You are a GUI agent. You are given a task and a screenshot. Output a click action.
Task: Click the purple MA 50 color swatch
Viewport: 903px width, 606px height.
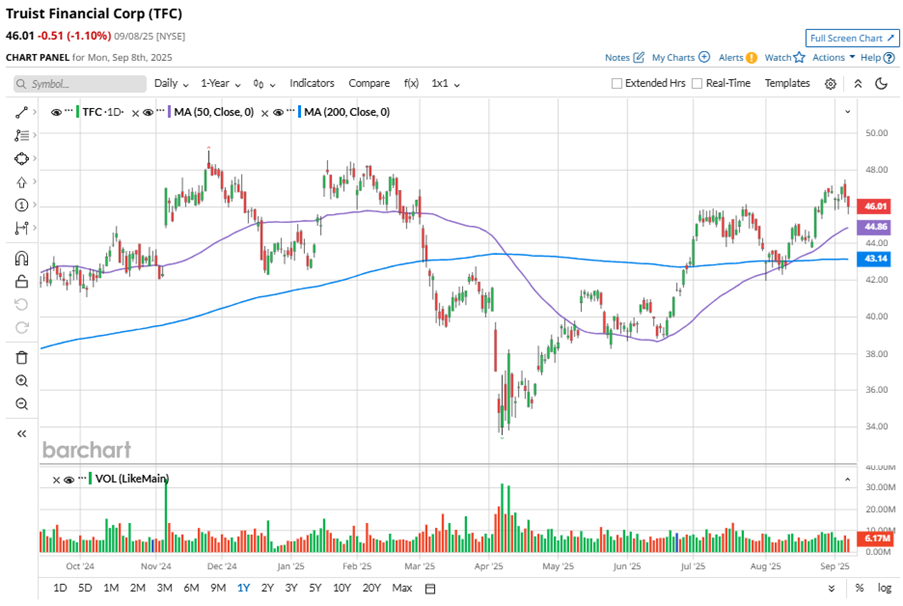(169, 112)
